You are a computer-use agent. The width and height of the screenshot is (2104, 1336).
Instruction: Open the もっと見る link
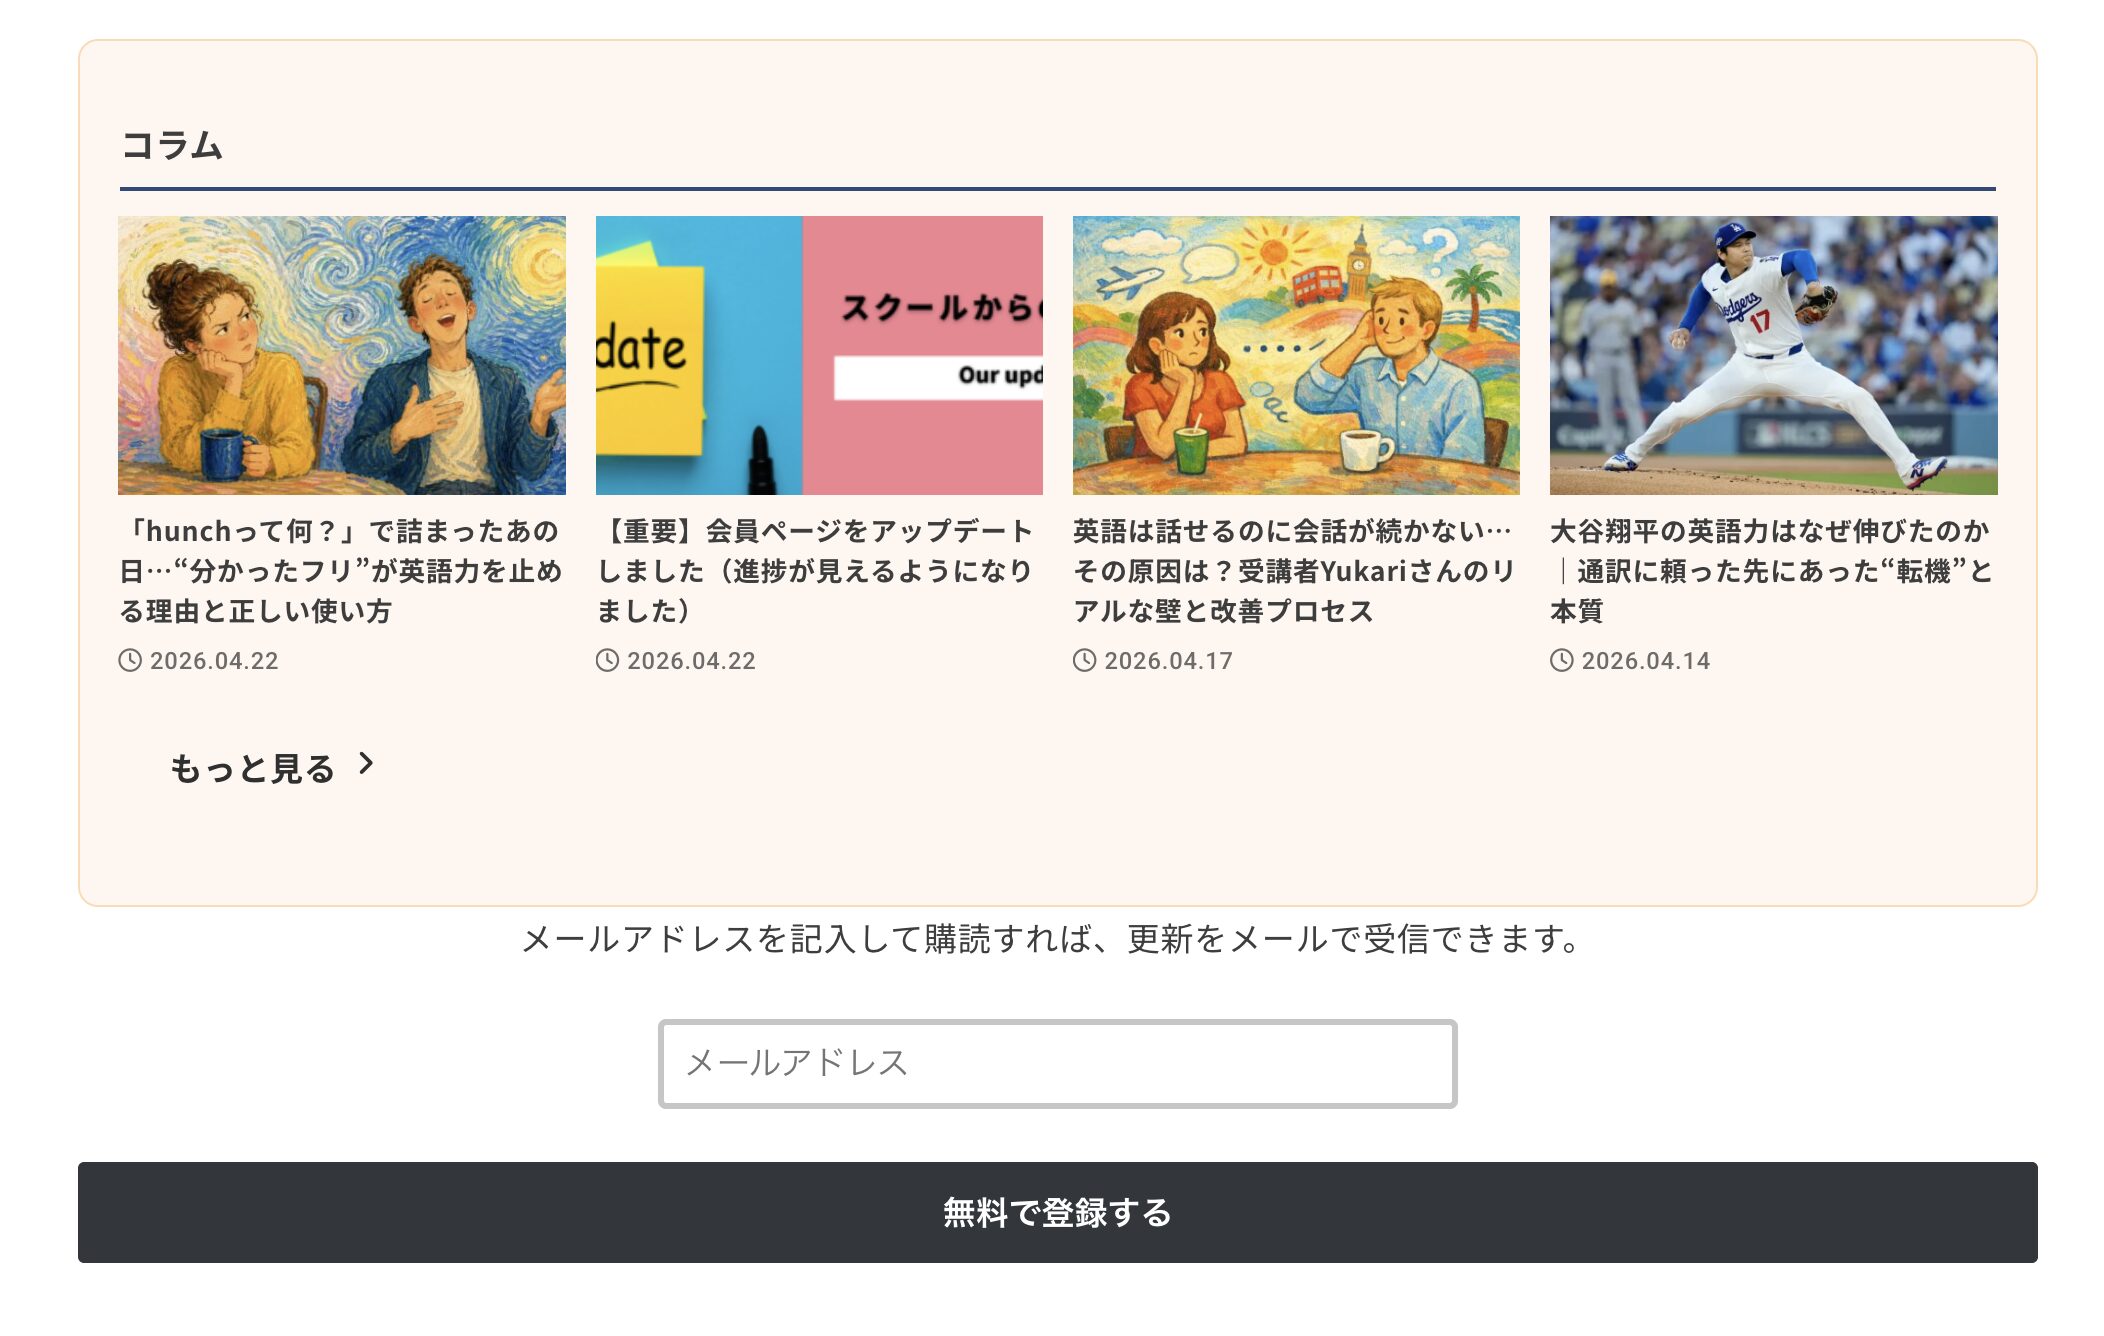click(271, 767)
